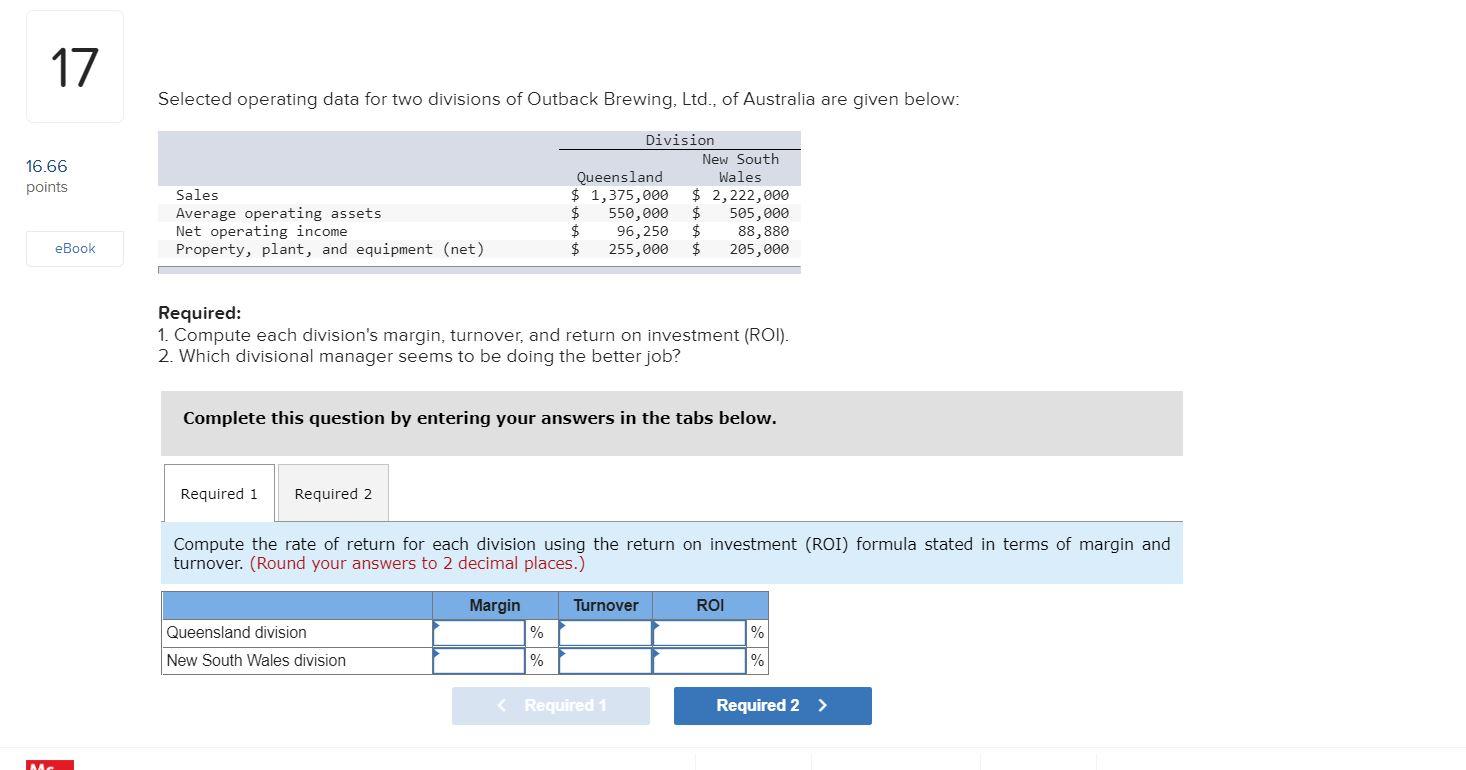
Task: Click the question number 17 box
Action: (x=74, y=65)
